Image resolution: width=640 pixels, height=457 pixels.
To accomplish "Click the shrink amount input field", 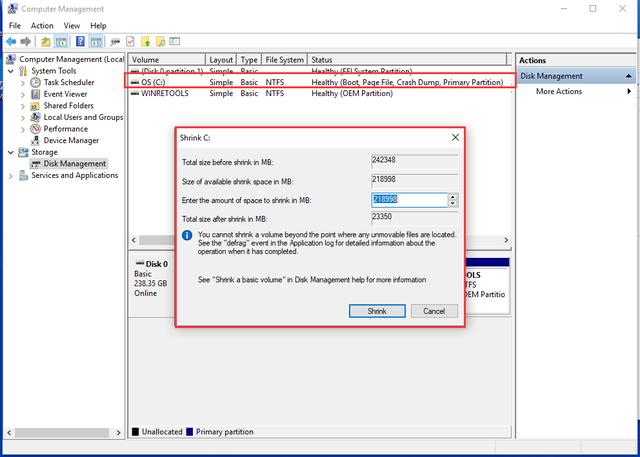I will click(410, 200).
